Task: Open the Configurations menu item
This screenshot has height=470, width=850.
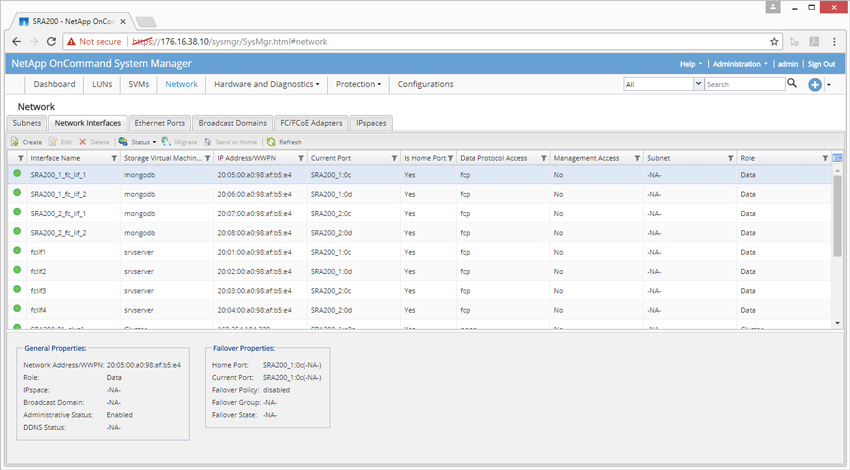Action: coord(426,84)
